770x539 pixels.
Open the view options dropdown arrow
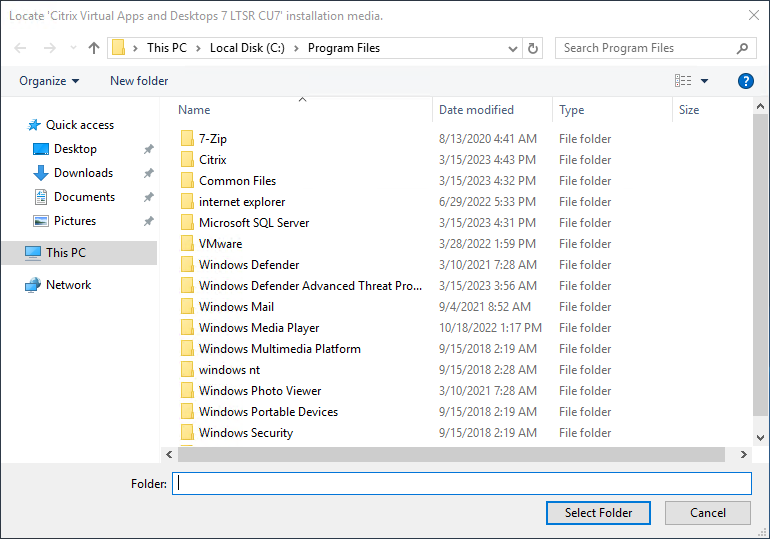coord(704,81)
